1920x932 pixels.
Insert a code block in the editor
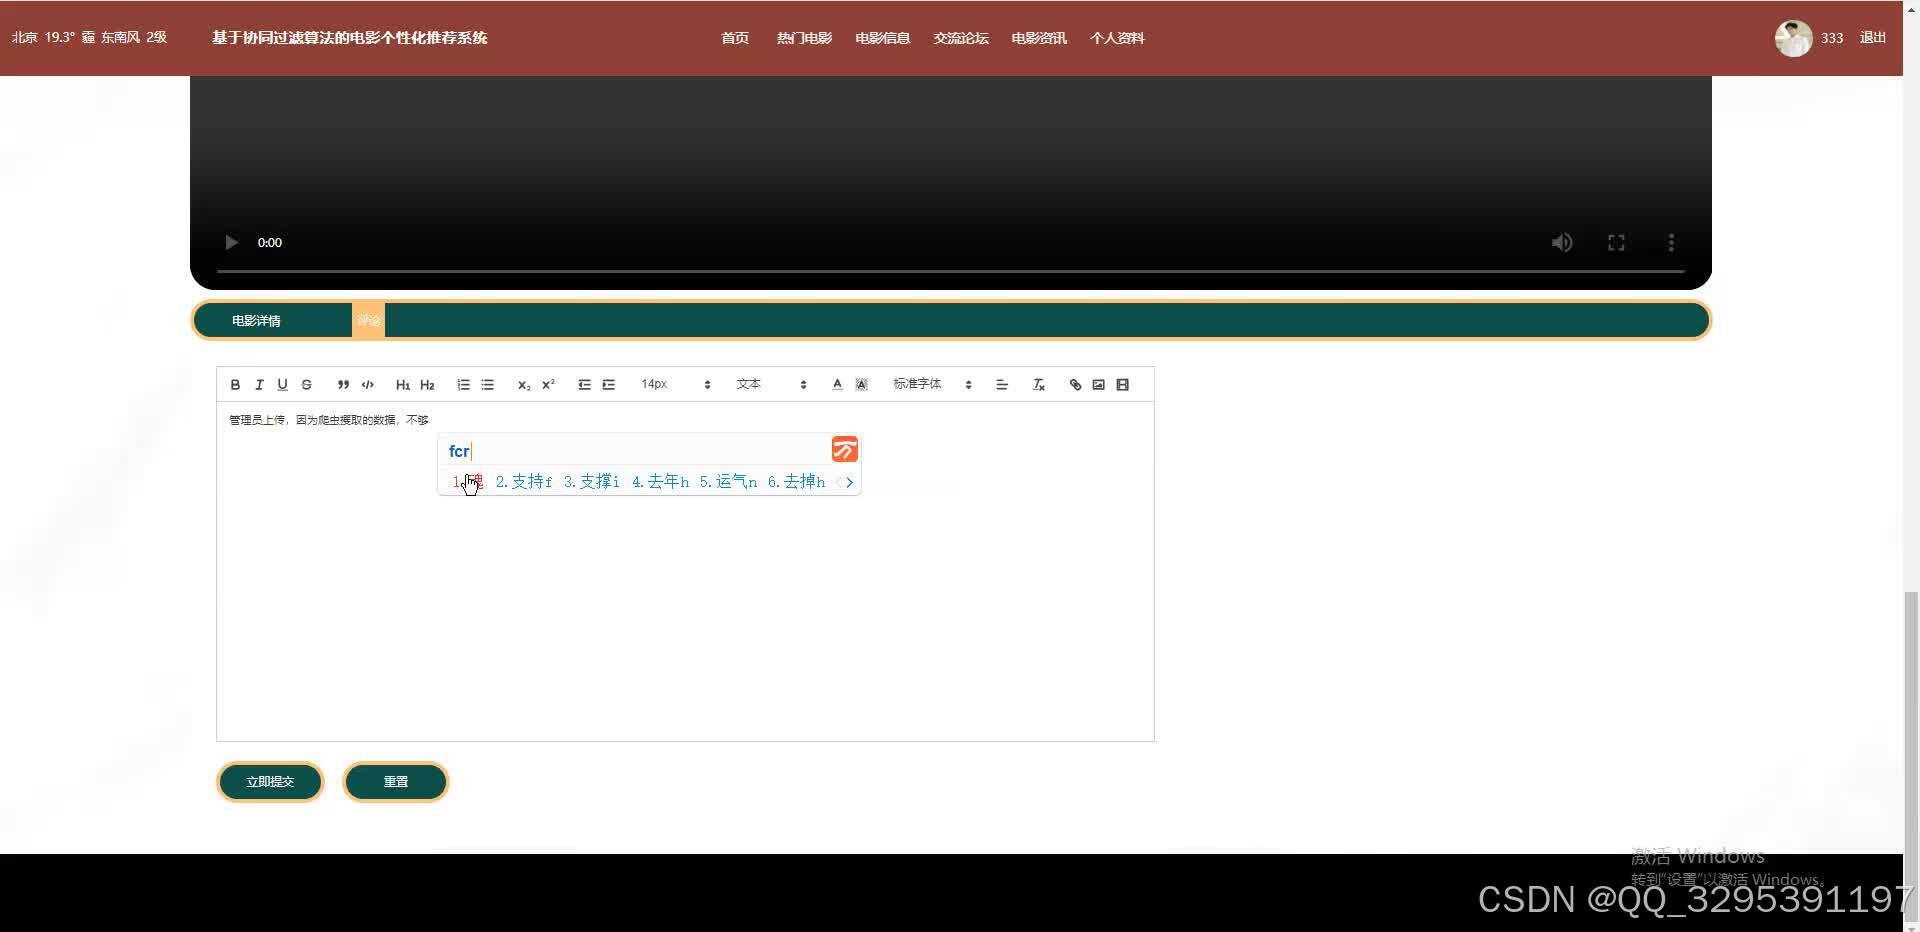tap(368, 385)
